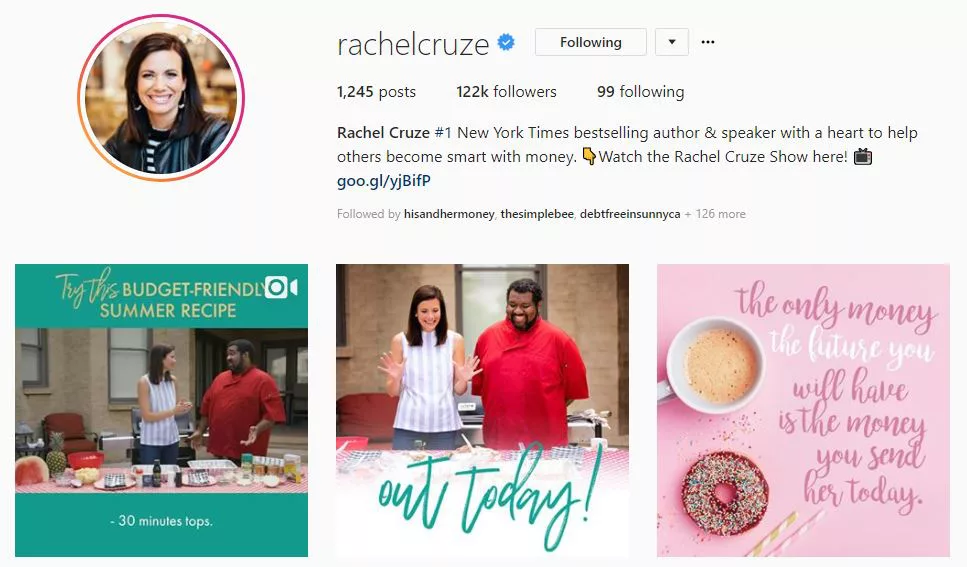Open the goo.gl/yjBifP link
This screenshot has height=567, width=967.
[x=384, y=181]
